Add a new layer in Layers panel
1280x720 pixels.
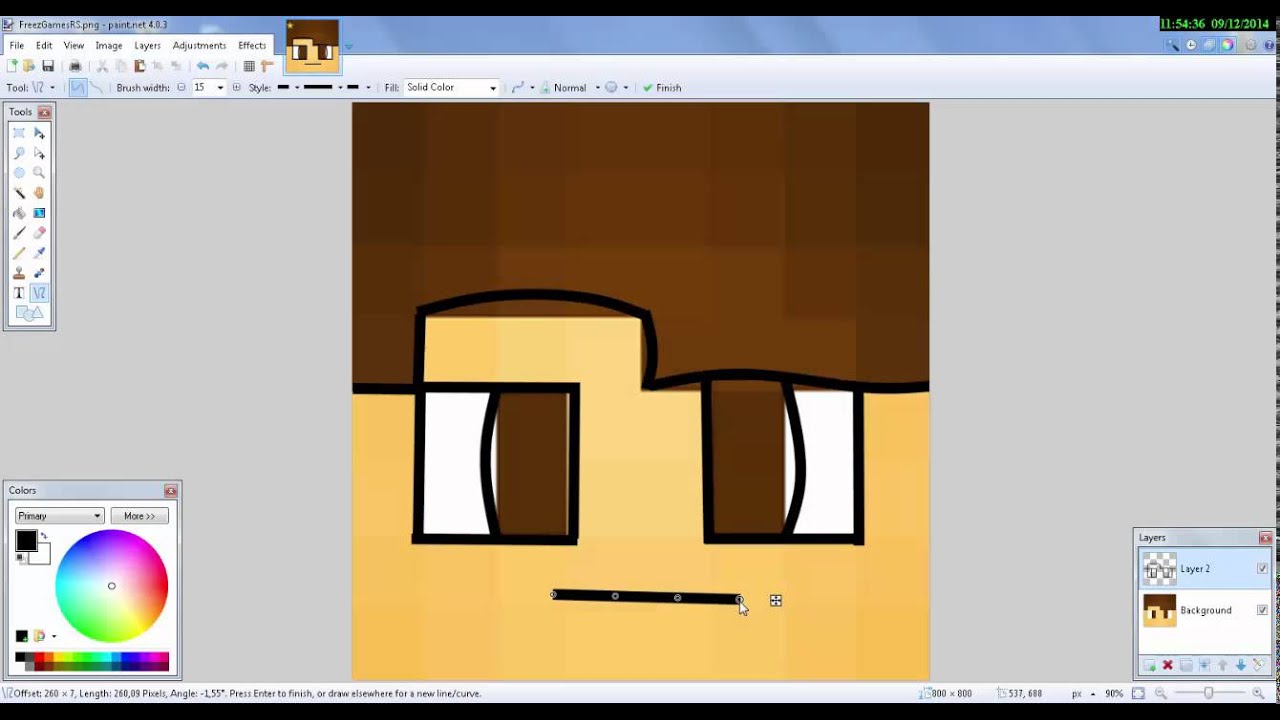click(1149, 665)
